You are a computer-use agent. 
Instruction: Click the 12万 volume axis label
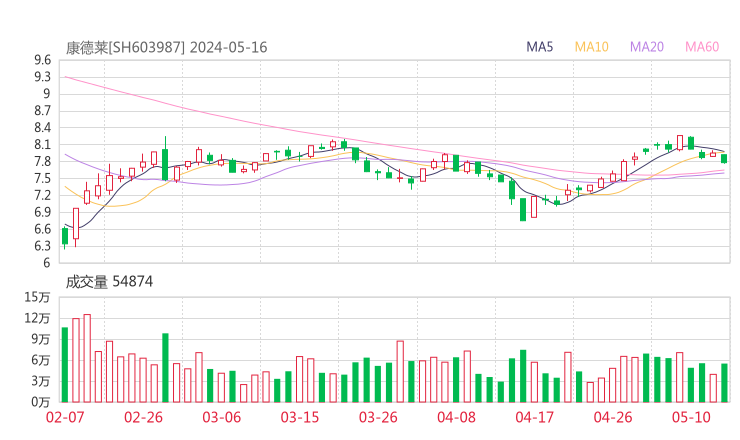coord(38,318)
